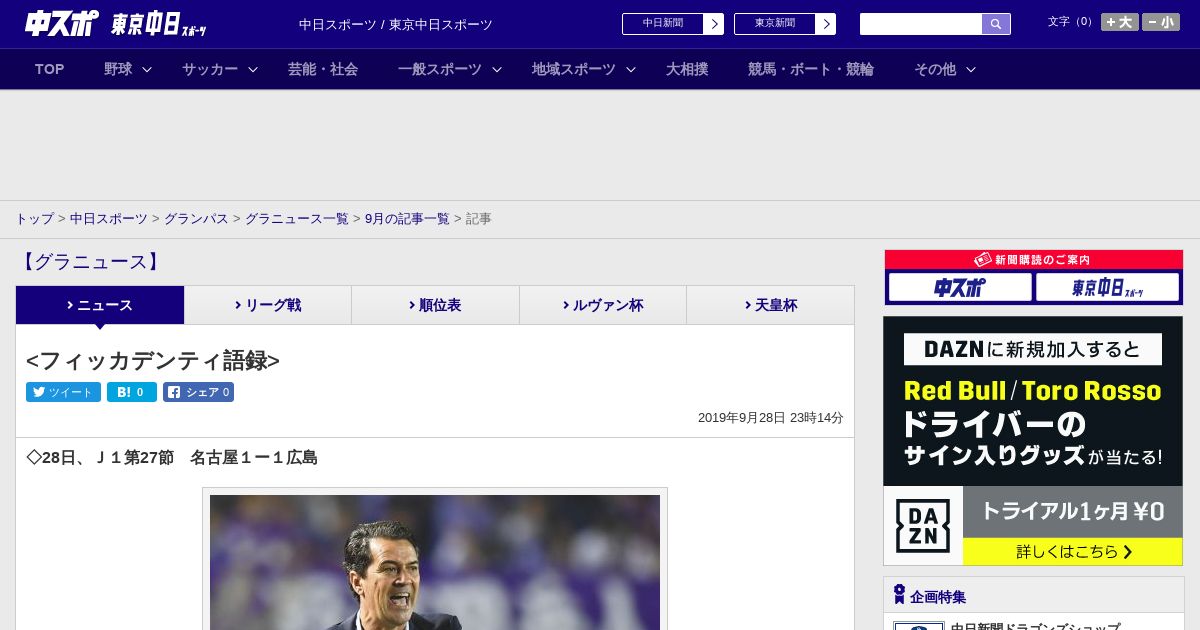The image size is (1200, 630).
Task: Switch to the 天皇杯 tab
Action: 770,305
